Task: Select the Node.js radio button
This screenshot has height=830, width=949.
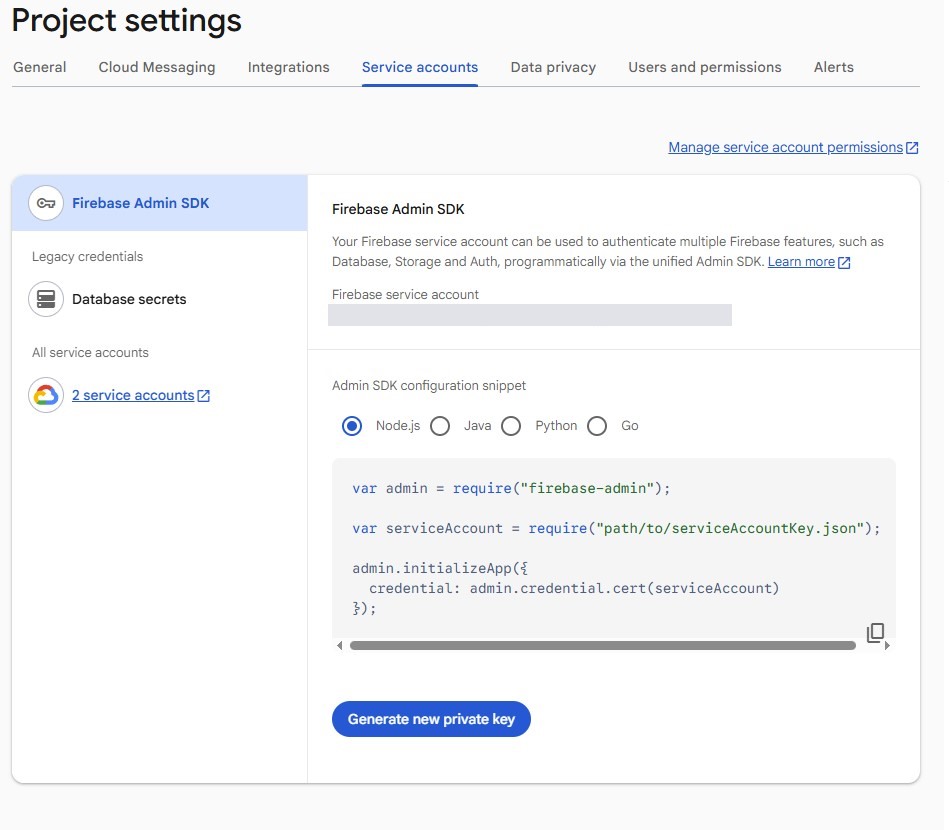Action: 352,426
